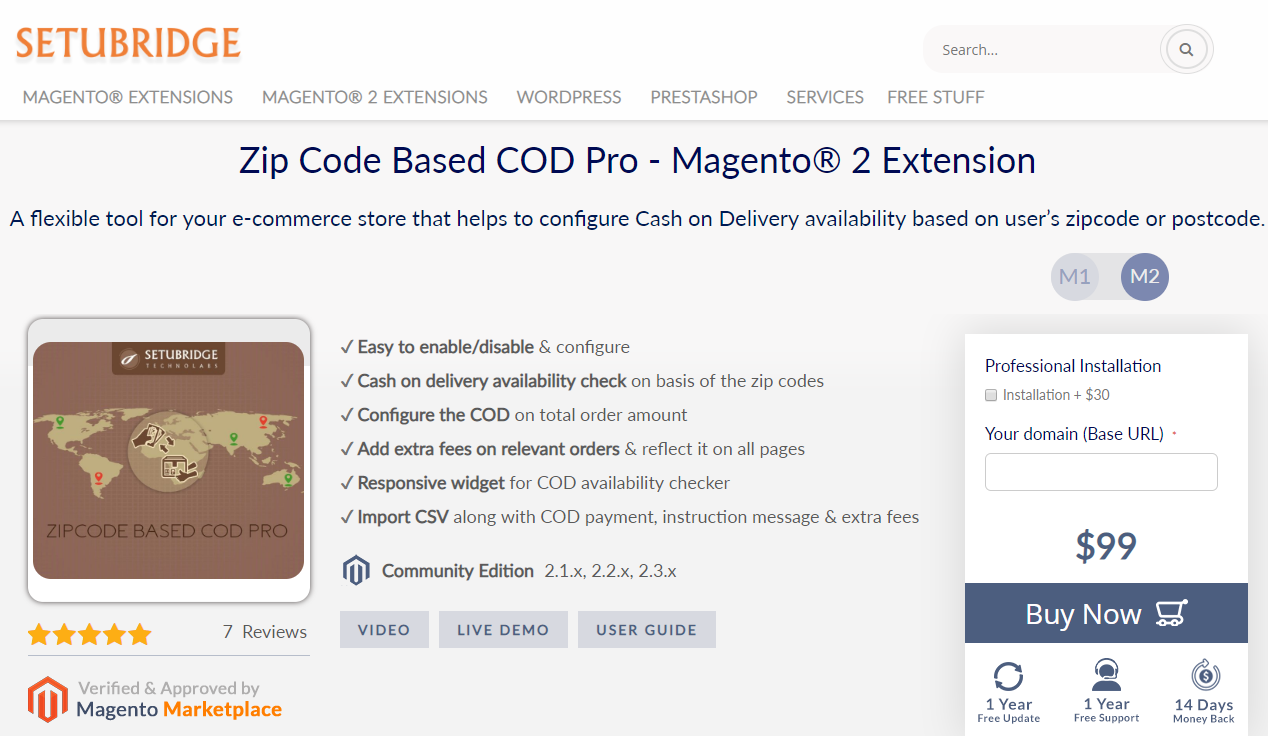
Task: Click the 1 Year Free Update refresh icon
Action: pos(1009,676)
